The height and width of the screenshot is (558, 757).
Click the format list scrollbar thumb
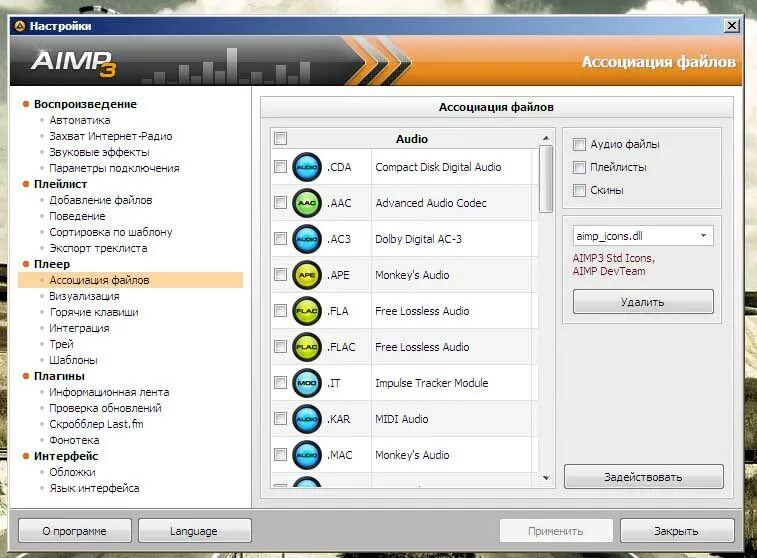tap(546, 179)
